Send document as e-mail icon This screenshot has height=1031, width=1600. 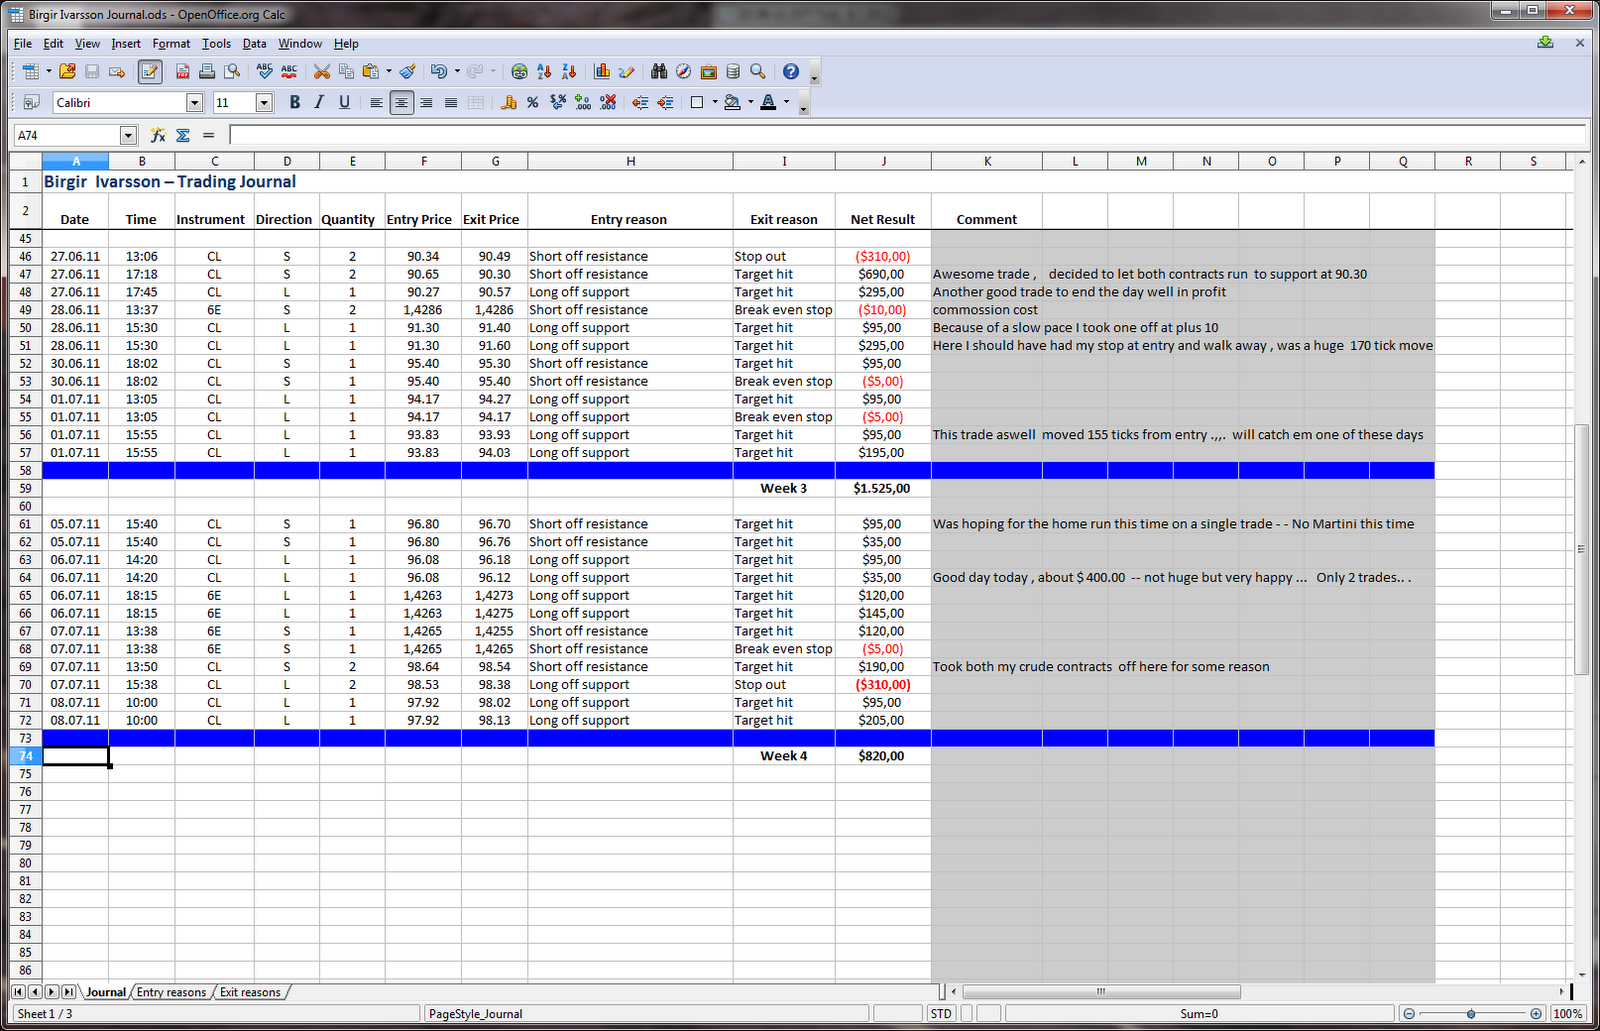[x=117, y=71]
